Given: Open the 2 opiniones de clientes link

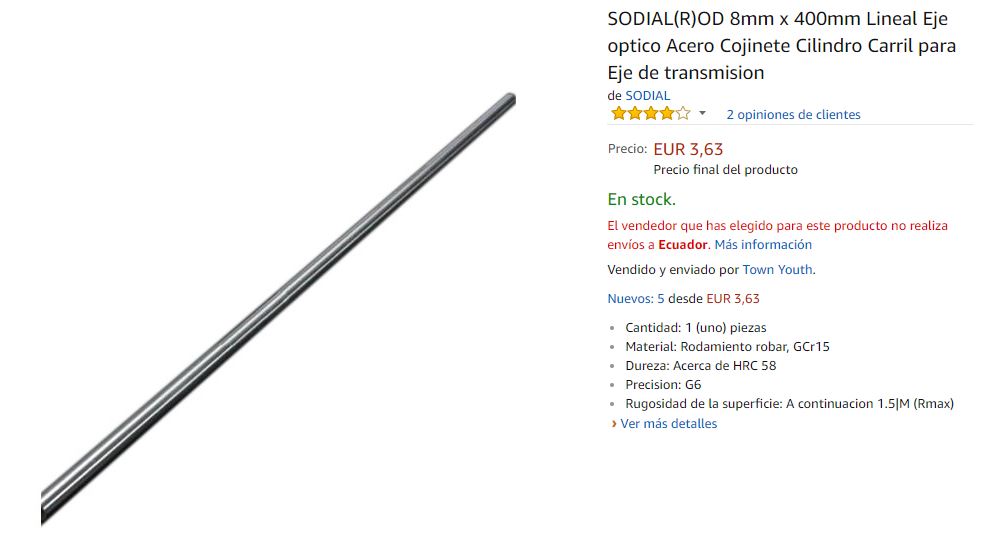Looking at the screenshot, I should (x=793, y=114).
